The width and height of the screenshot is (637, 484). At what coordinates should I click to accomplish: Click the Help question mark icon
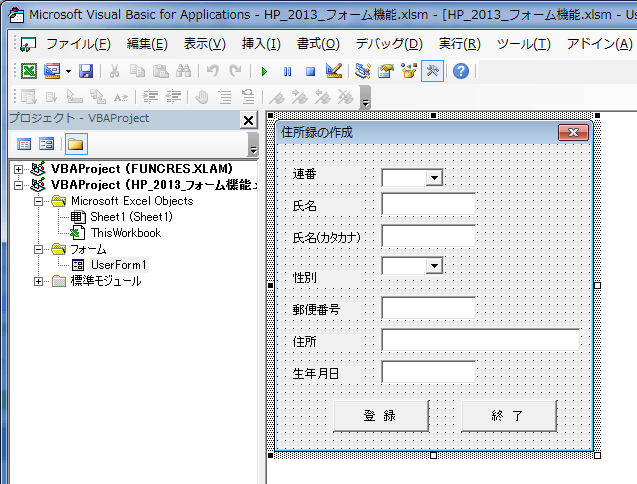click(x=460, y=72)
